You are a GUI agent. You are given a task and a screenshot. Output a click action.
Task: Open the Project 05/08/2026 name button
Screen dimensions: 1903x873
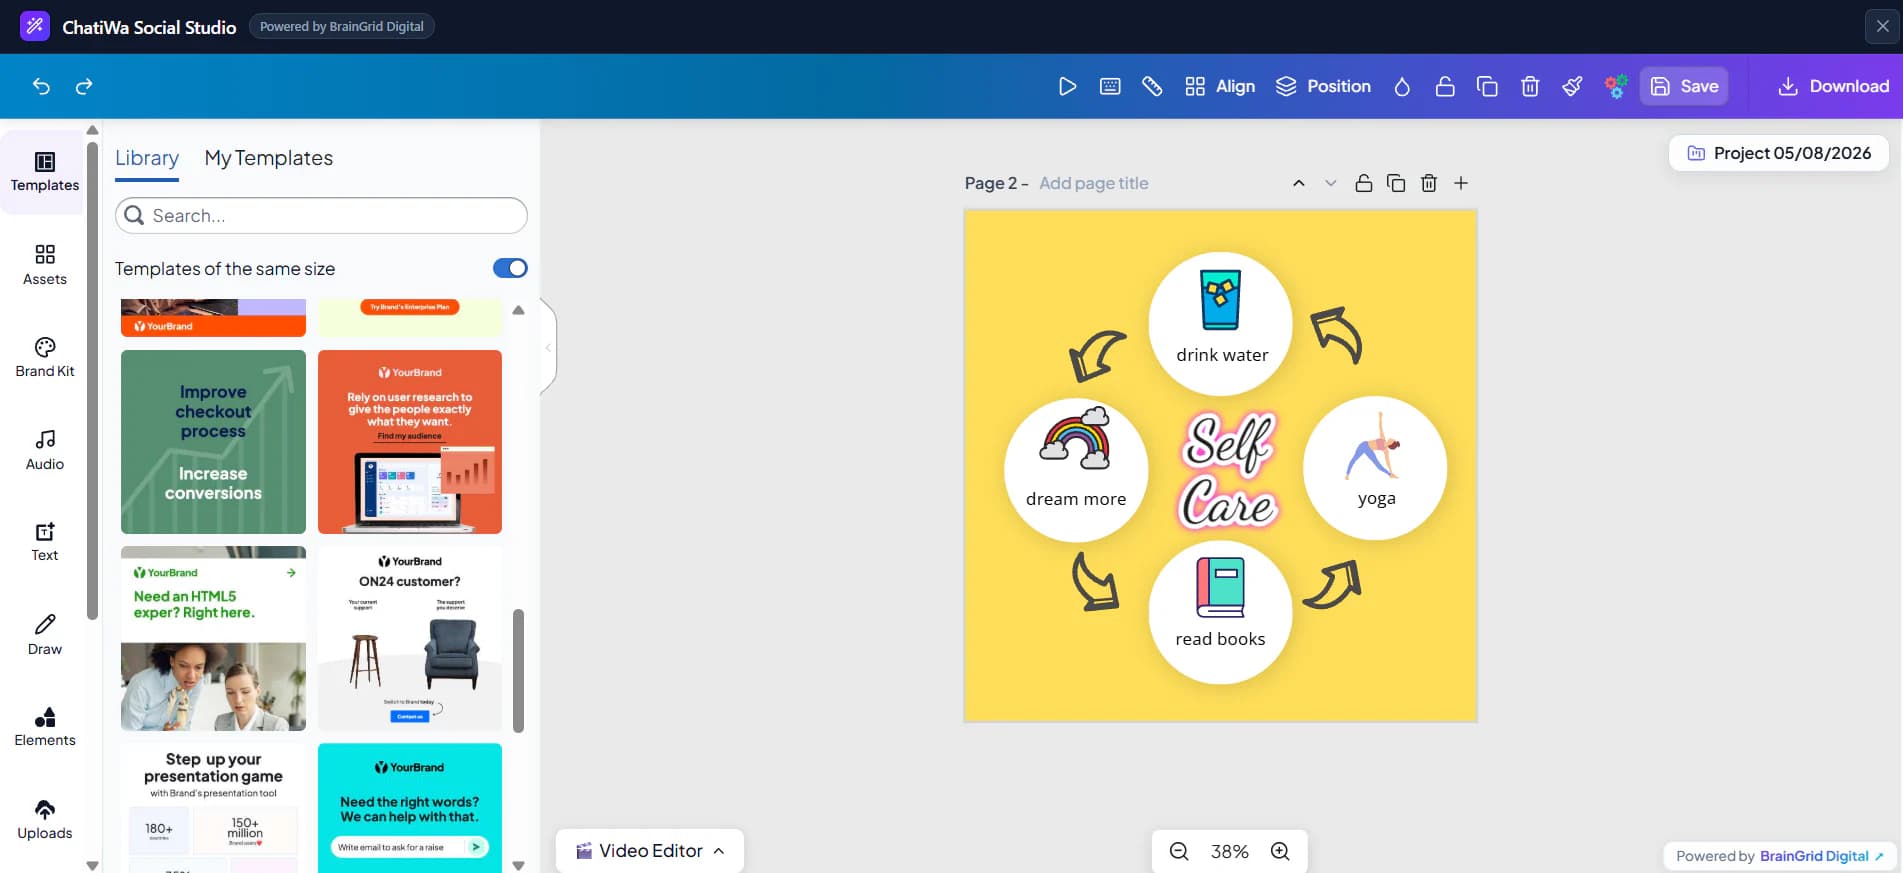(x=1779, y=153)
